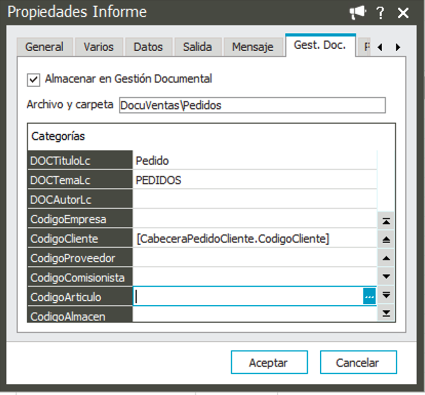This screenshot has height=395, width=425.
Task: Move down one row arrow
Action: (x=386, y=276)
